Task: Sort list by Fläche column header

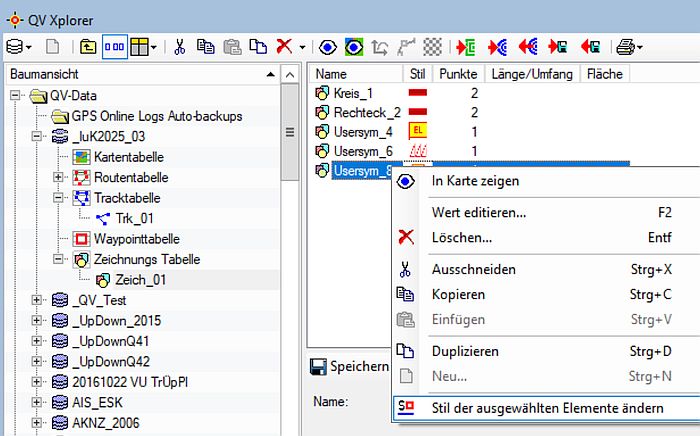Action: (605, 74)
